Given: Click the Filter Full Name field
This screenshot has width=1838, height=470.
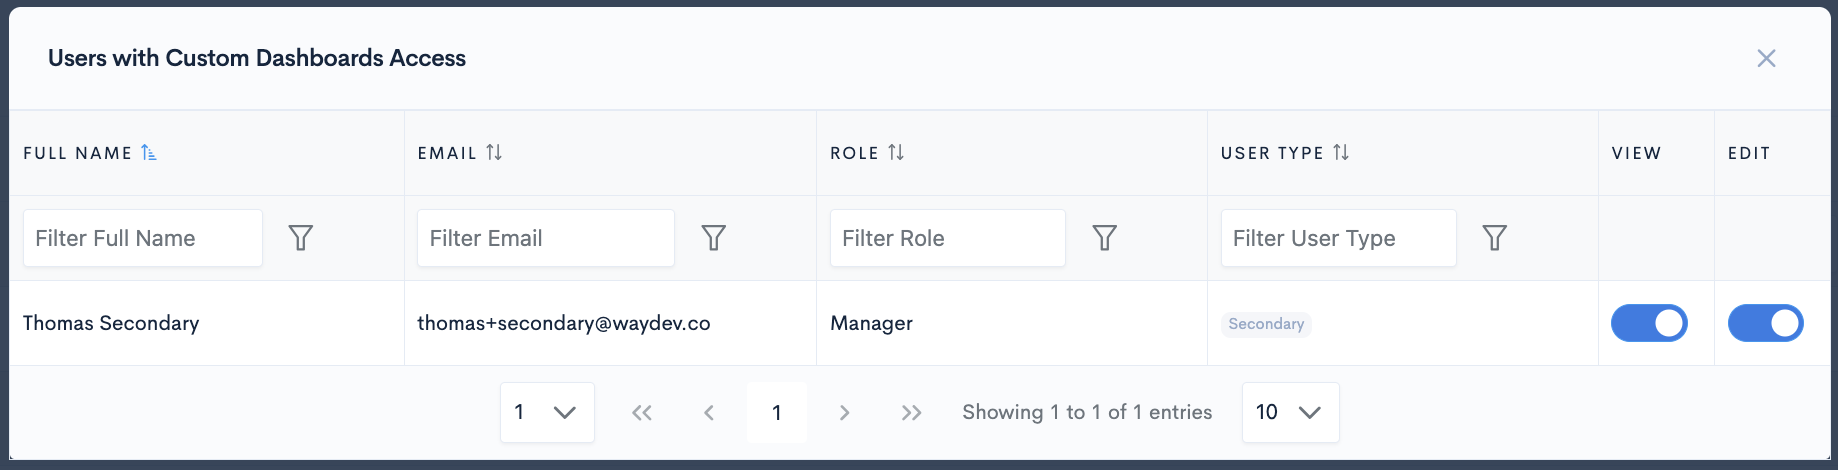Looking at the screenshot, I should pos(143,238).
